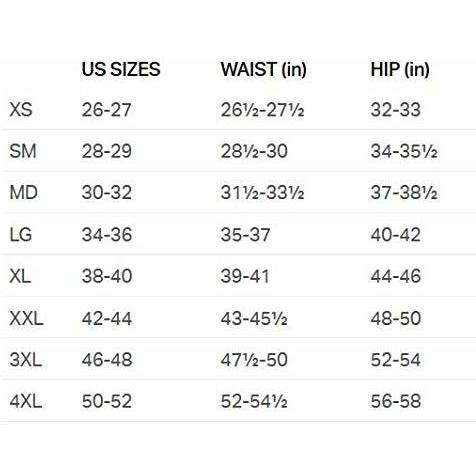Click US size value 50-52
The width and height of the screenshot is (476, 476).
click(107, 401)
